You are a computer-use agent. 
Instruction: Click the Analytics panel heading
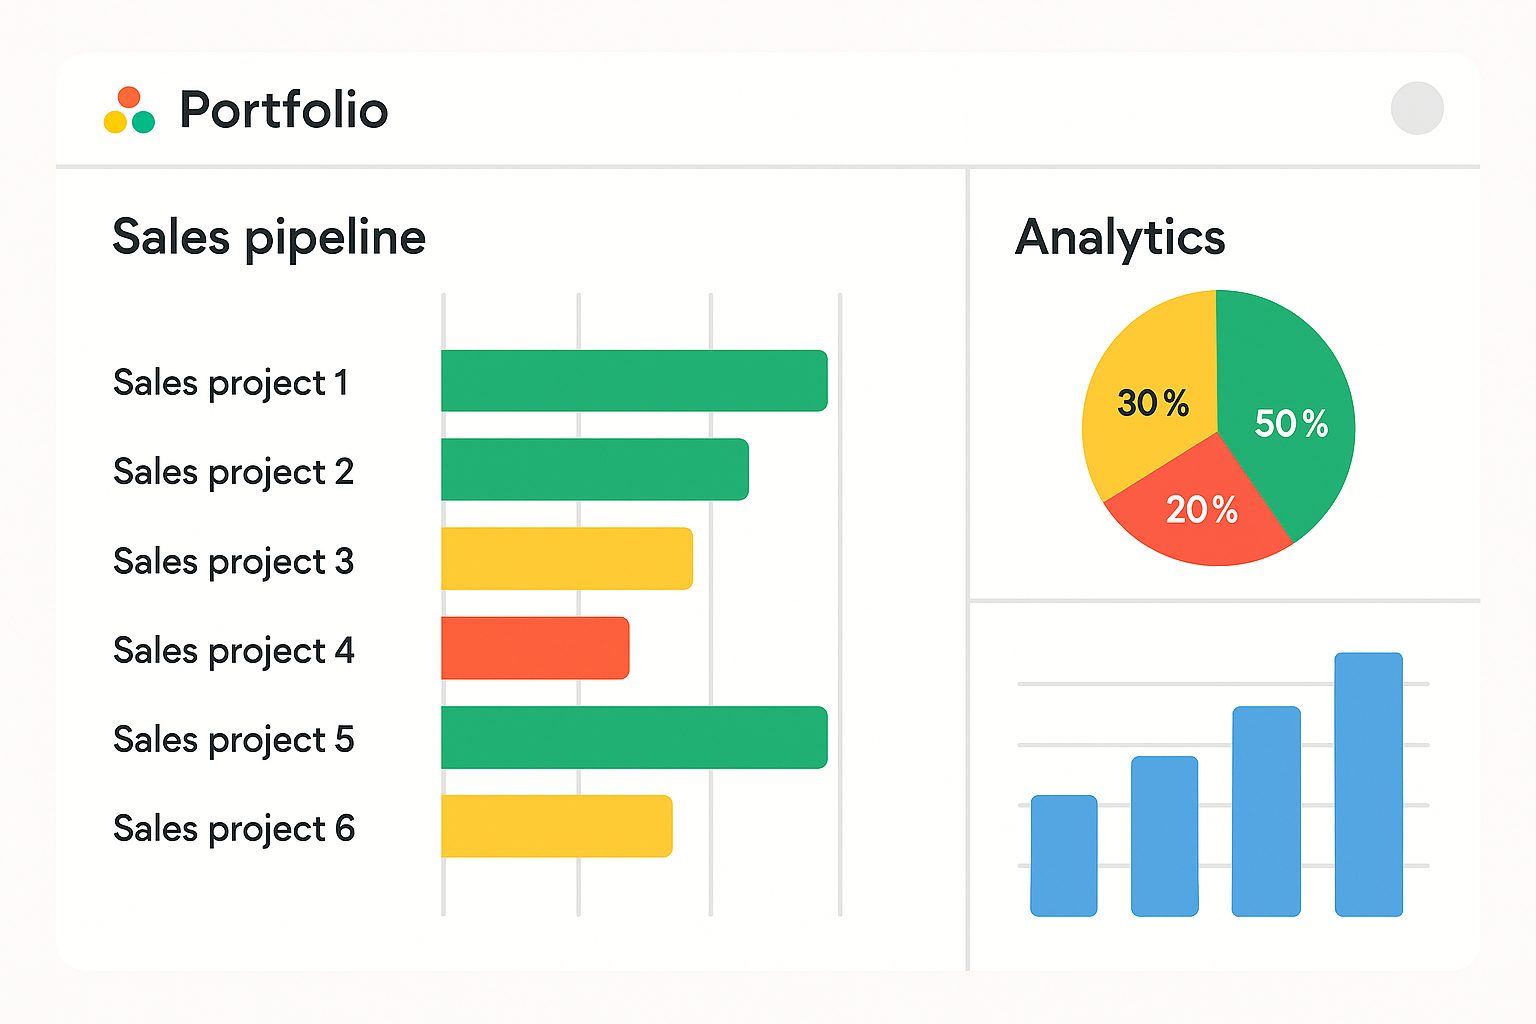pyautogui.click(x=1120, y=238)
